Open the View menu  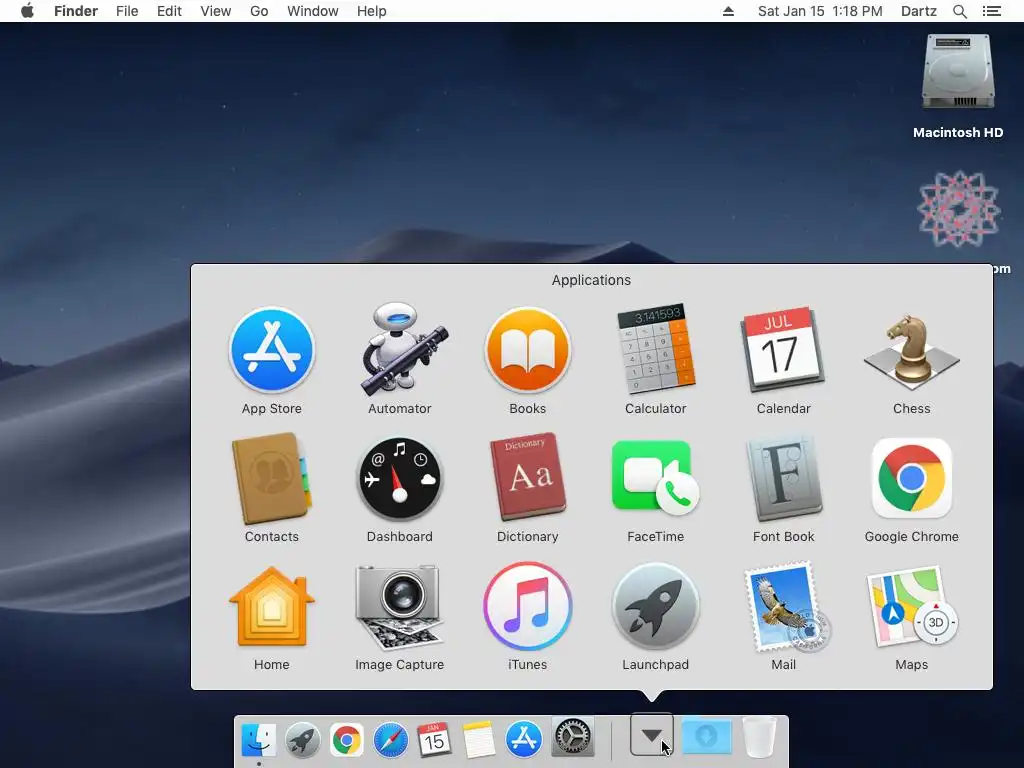tap(216, 11)
